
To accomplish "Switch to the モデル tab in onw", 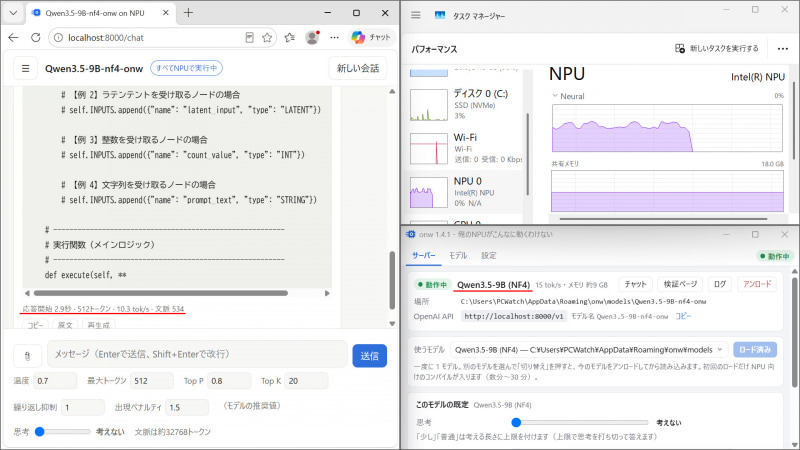I will click(458, 256).
